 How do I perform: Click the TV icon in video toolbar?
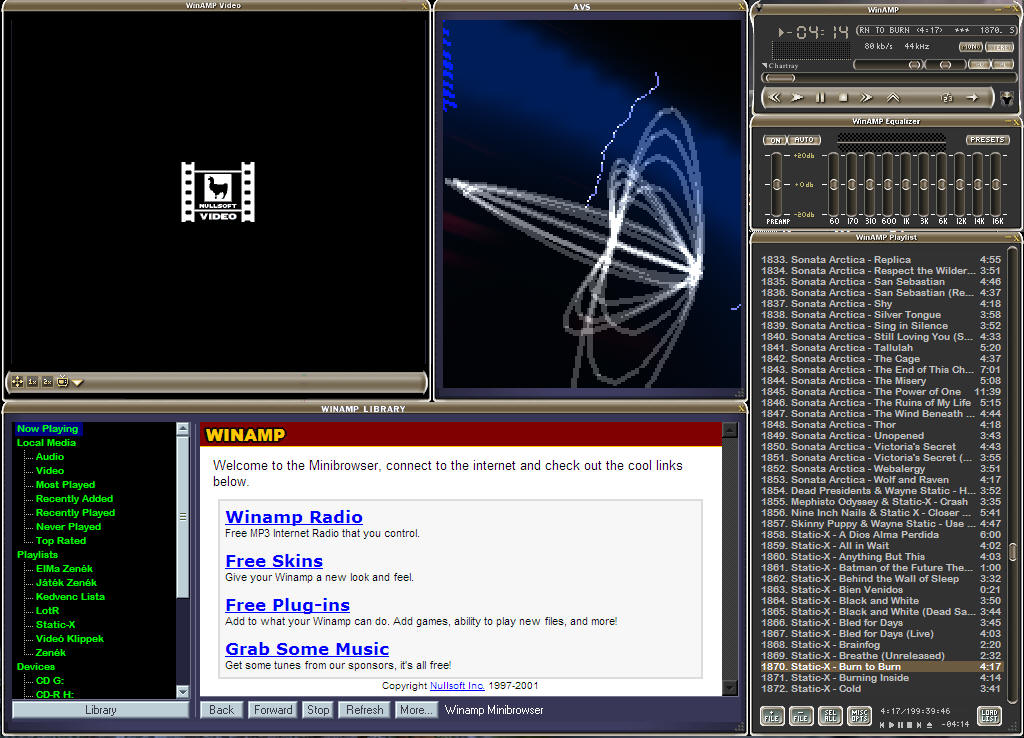coord(62,382)
